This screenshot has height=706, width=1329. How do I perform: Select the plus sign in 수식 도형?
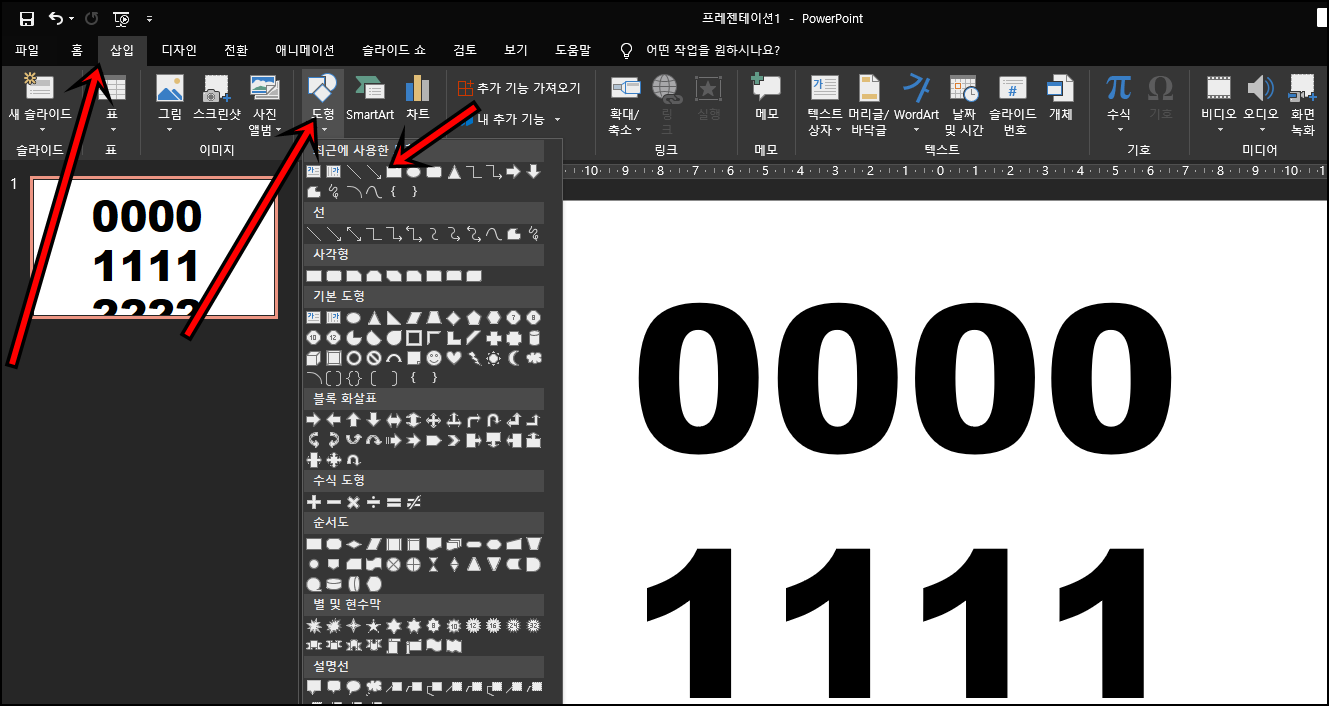tap(313, 502)
